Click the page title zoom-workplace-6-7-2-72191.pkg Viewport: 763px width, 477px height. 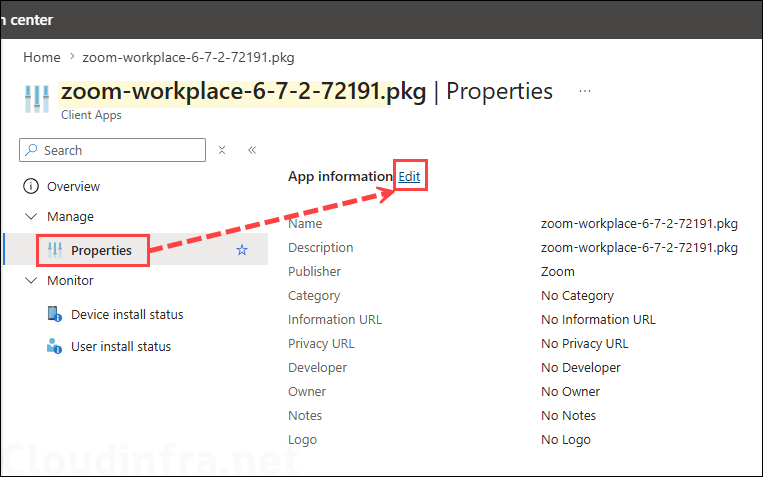(x=243, y=92)
